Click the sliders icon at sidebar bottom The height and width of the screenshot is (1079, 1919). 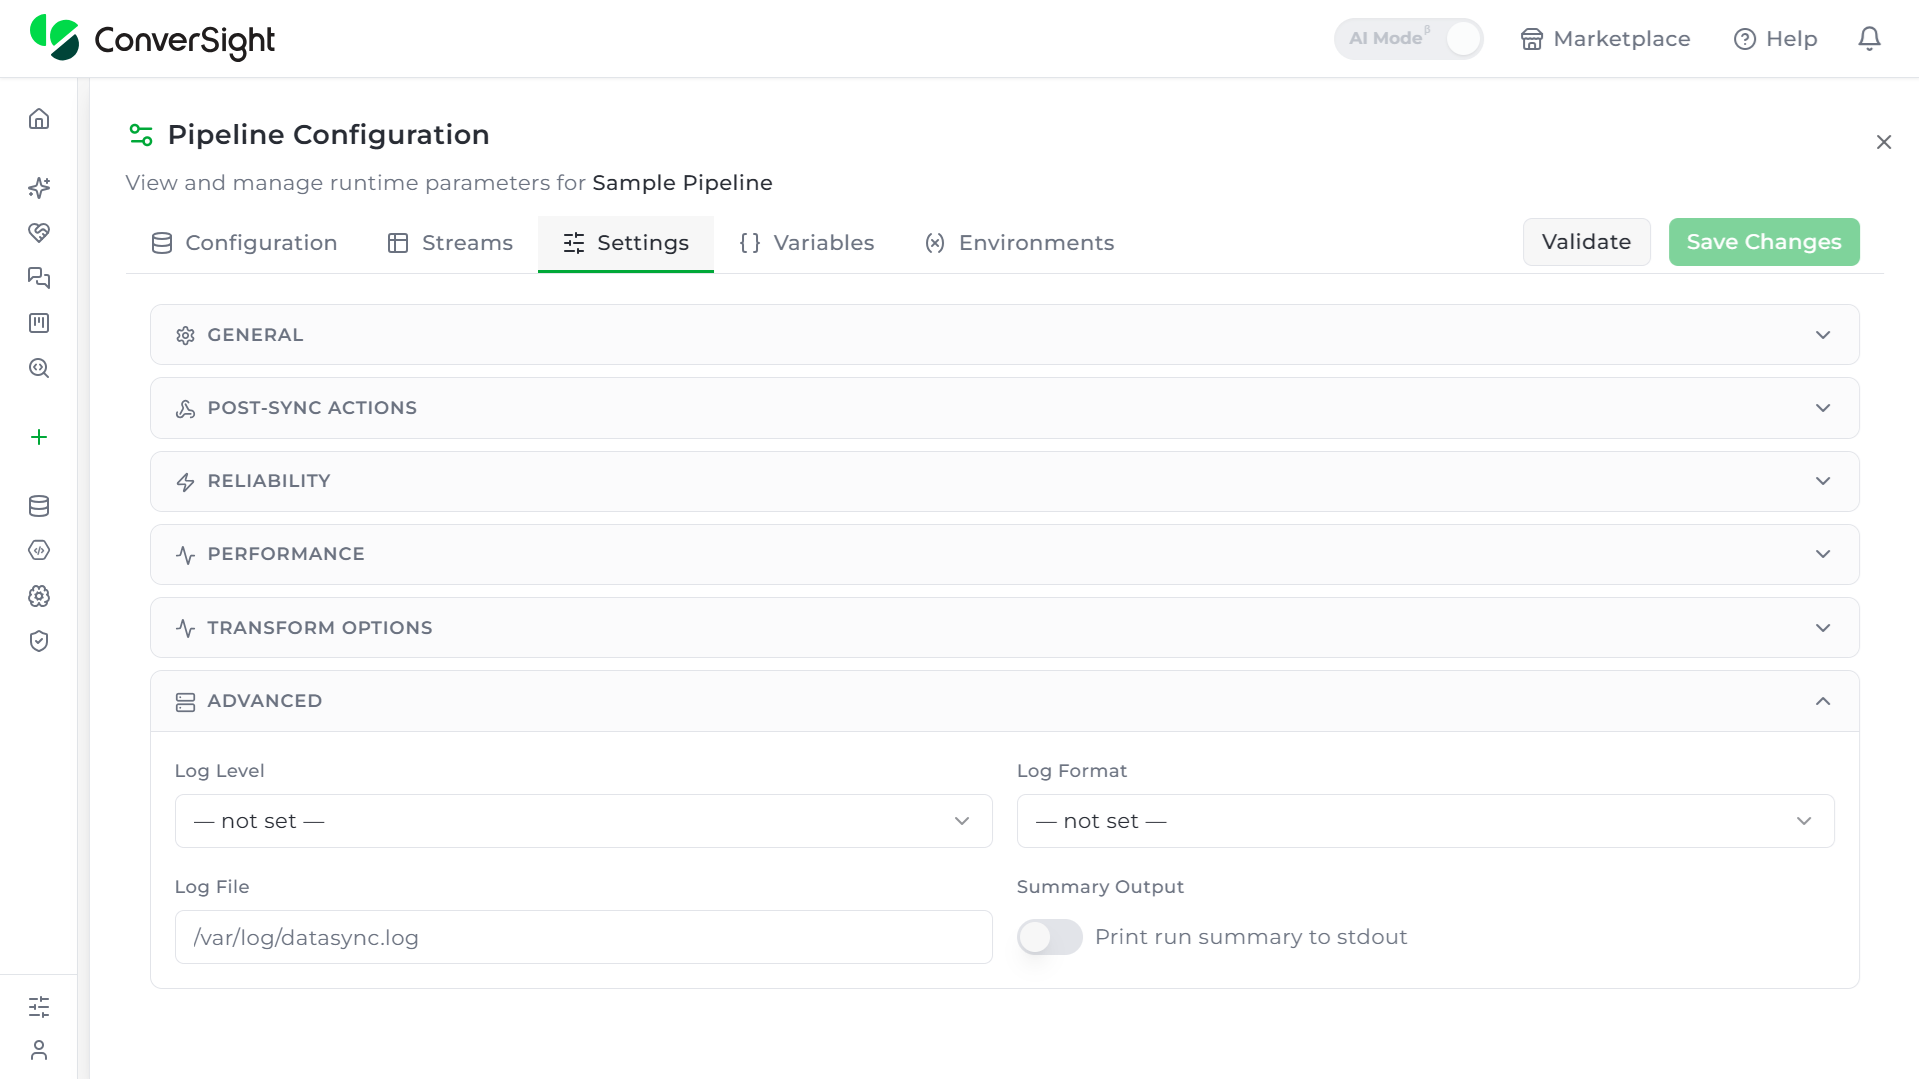pos(39,1007)
